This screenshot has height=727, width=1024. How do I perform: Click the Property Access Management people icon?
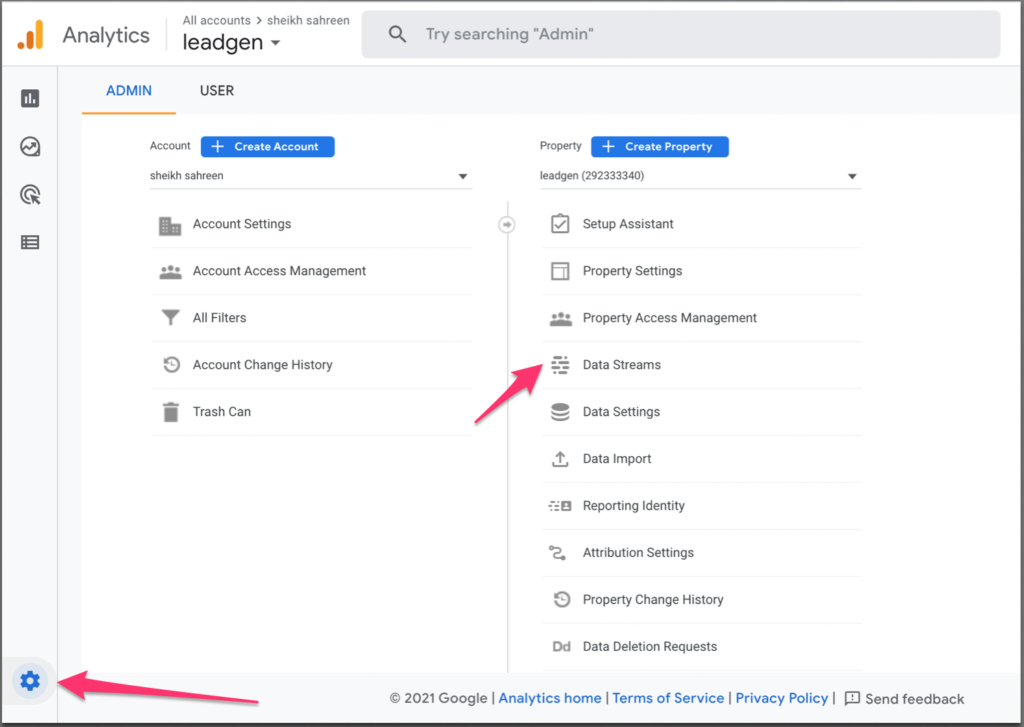[560, 319]
